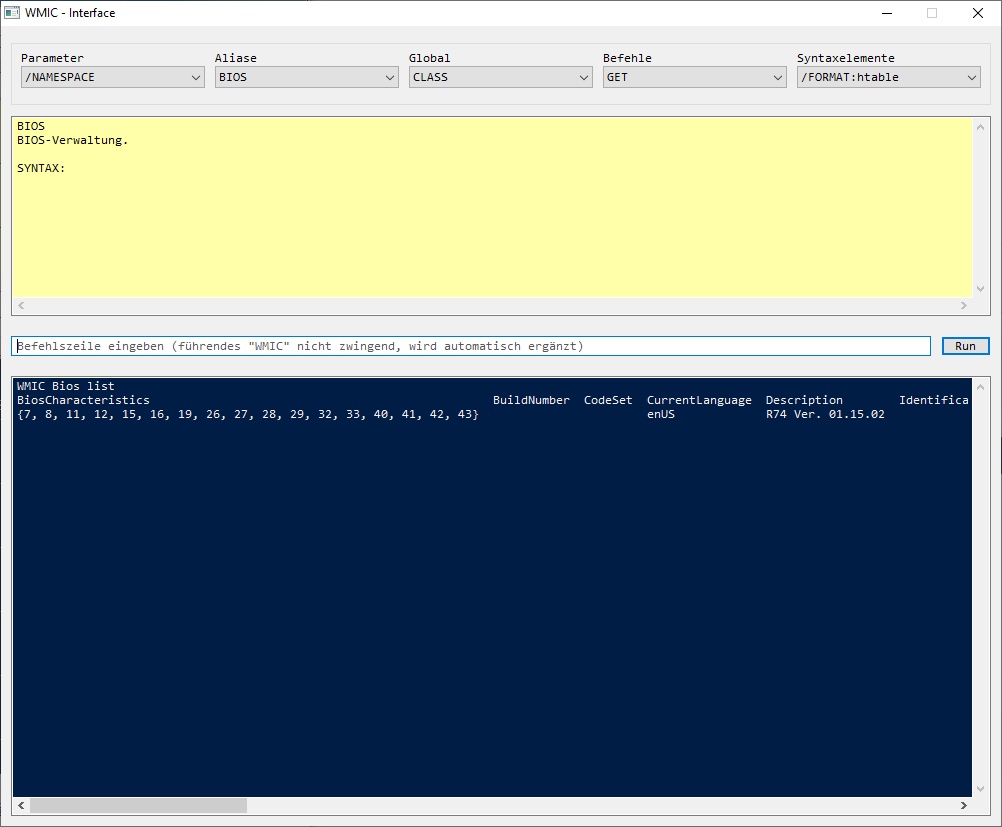Screen dimensions: 1002x827
Task: Open the Parameter /NAMESPACE dropdown
Action: 112,77
